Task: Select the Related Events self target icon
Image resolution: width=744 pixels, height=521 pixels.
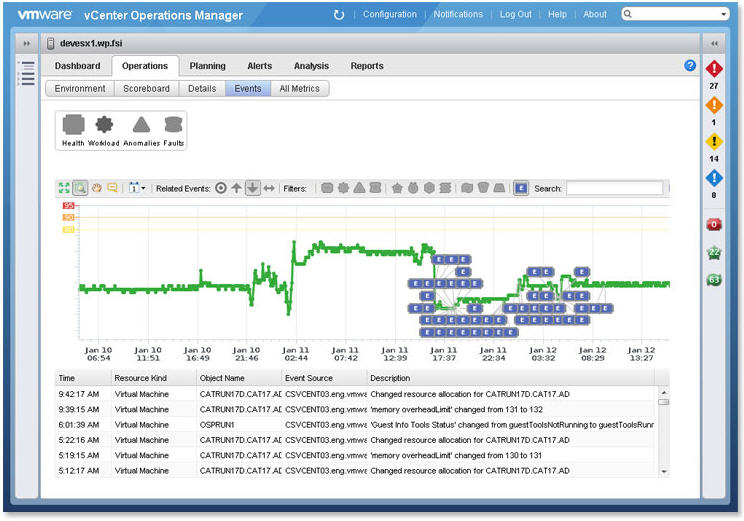Action: coord(221,188)
